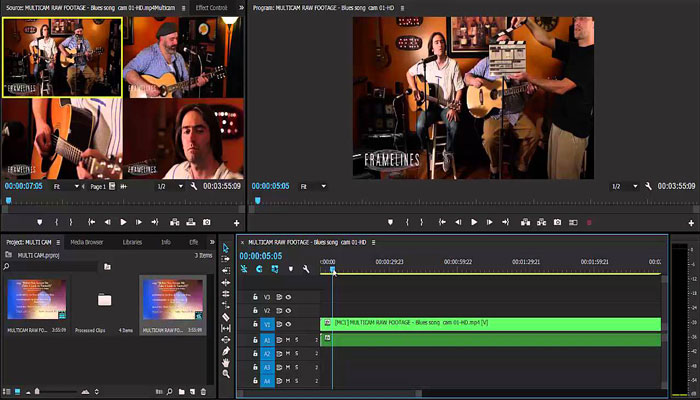Click Extract button in Program monitor
The height and width of the screenshot is (400, 700).
coord(542,222)
